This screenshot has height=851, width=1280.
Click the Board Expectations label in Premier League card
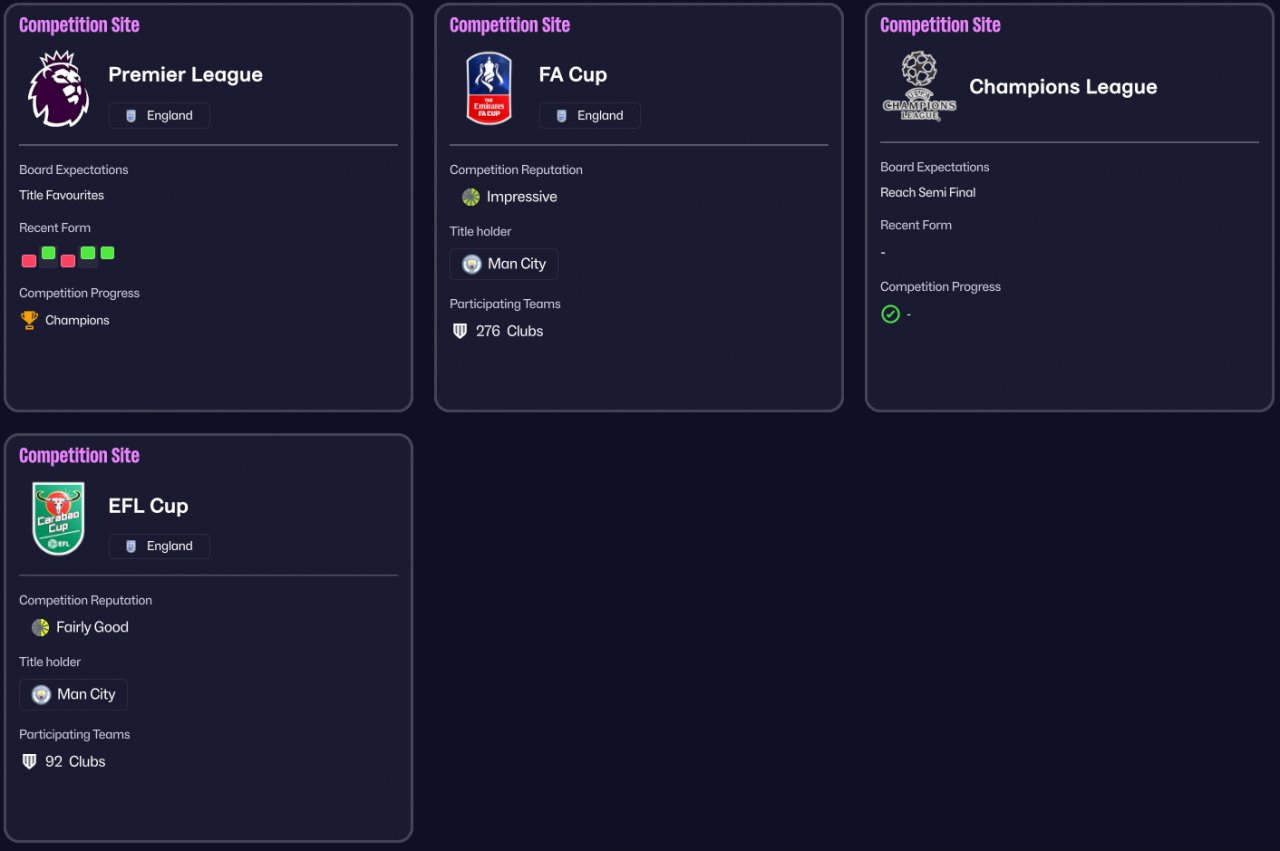pyautogui.click(x=74, y=170)
